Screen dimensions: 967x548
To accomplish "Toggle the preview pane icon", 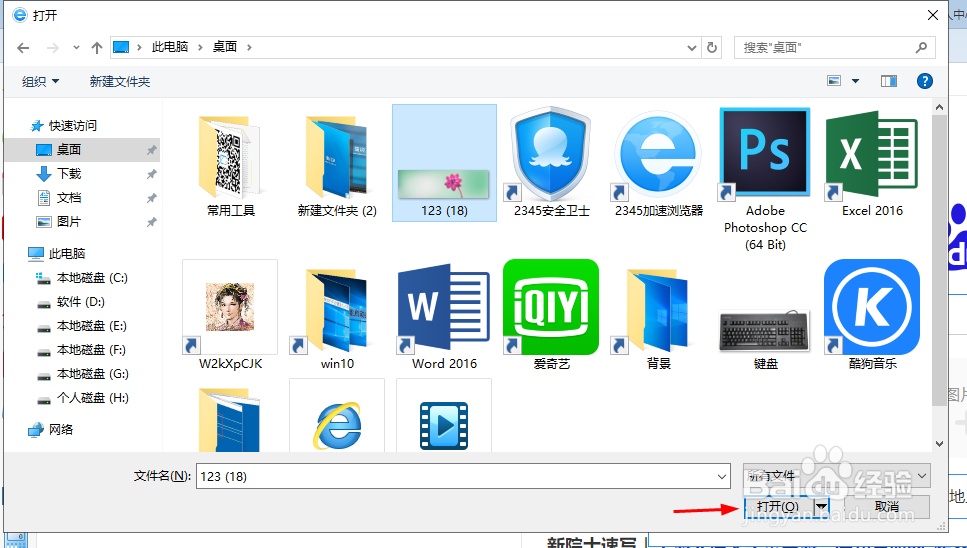I will [889, 81].
